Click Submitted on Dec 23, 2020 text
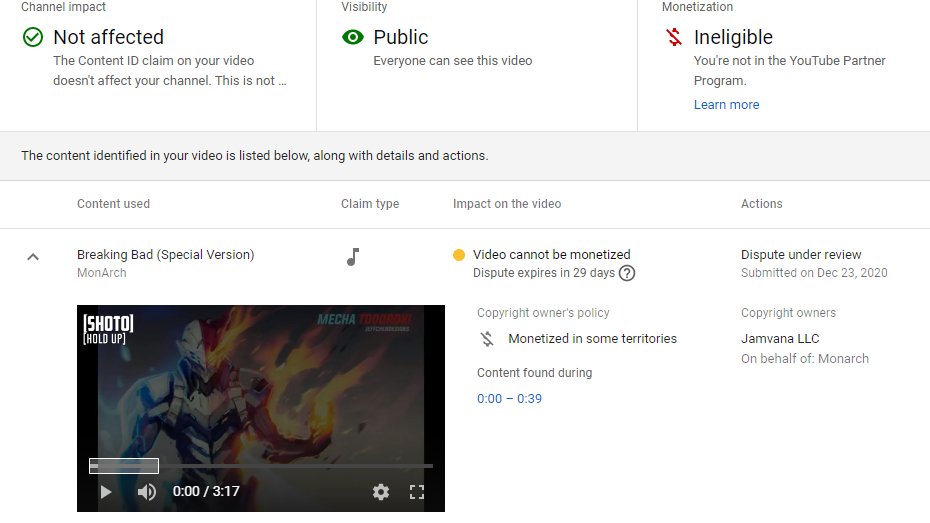The height and width of the screenshot is (523, 930). point(814,273)
